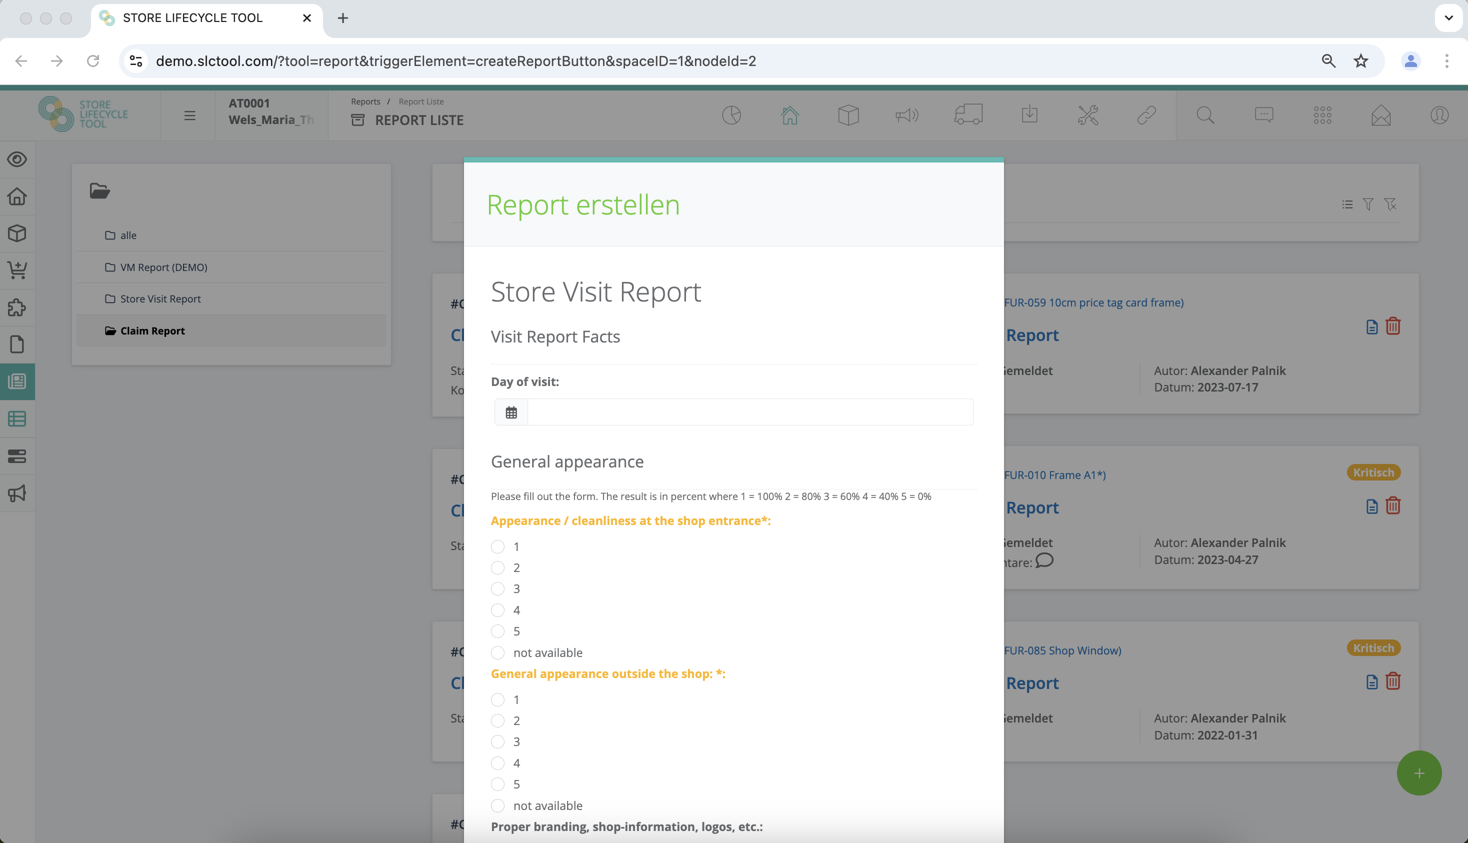Viewport: 1468px width, 843px height.
Task: Choose rating 3 for appearance outside the shop
Action: pos(498,742)
